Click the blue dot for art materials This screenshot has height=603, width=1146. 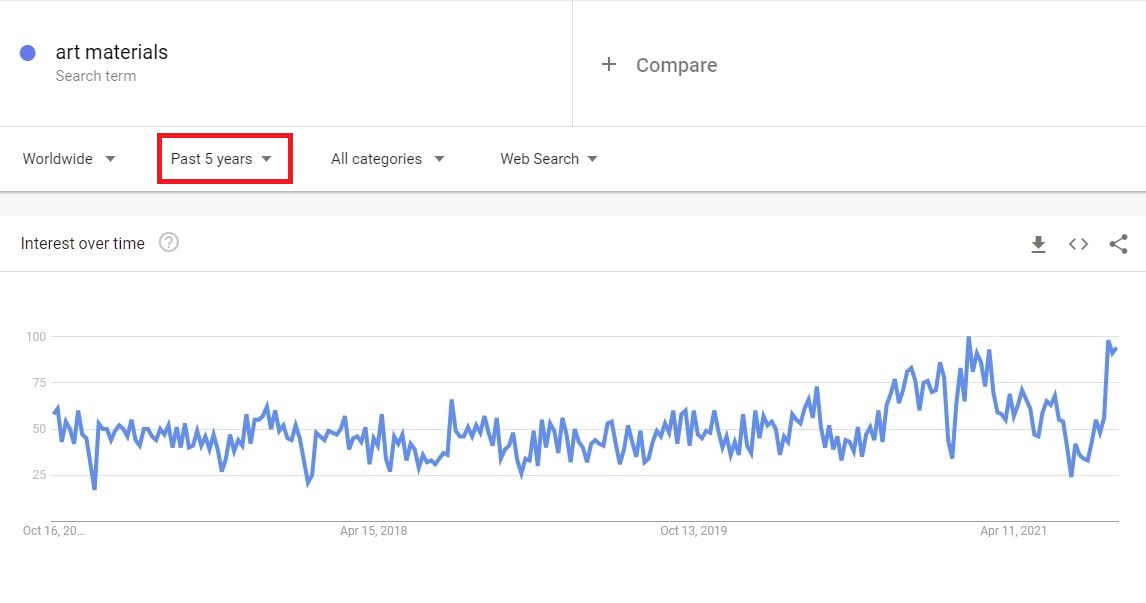28,53
